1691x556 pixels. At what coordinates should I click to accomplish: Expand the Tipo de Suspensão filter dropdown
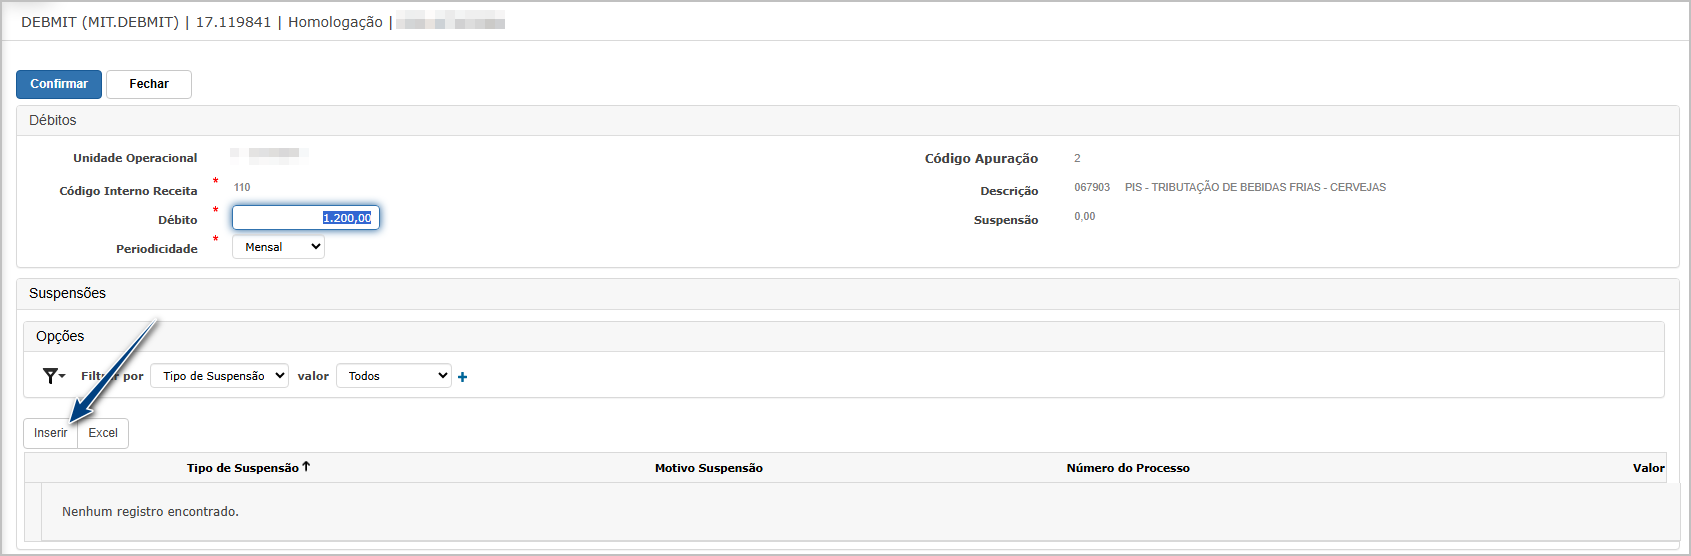[219, 376]
